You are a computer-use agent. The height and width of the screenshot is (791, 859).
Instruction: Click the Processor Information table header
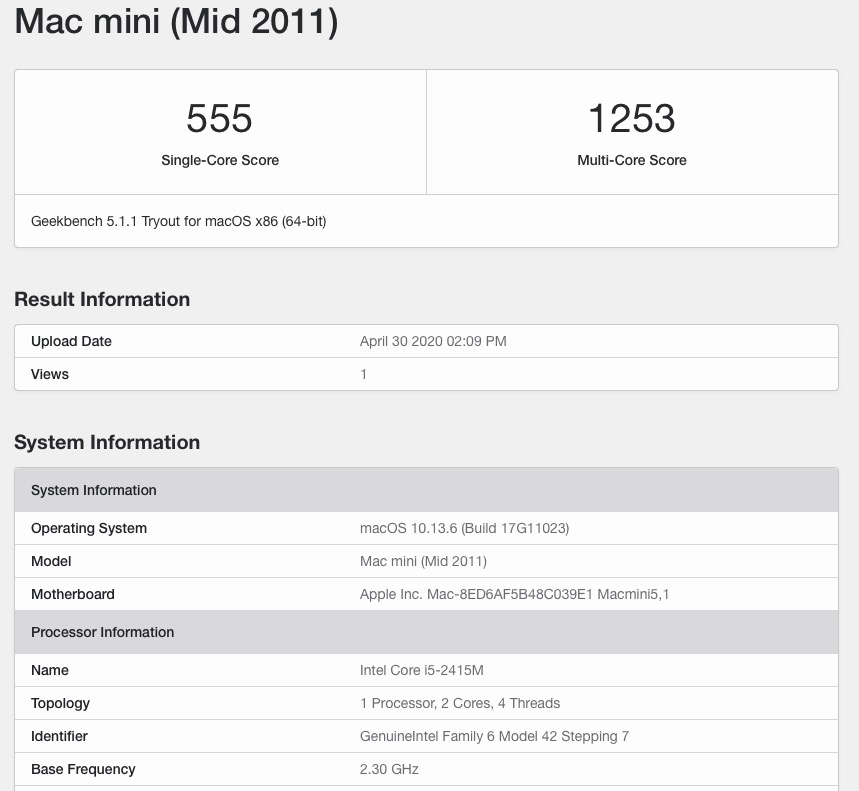(103, 632)
